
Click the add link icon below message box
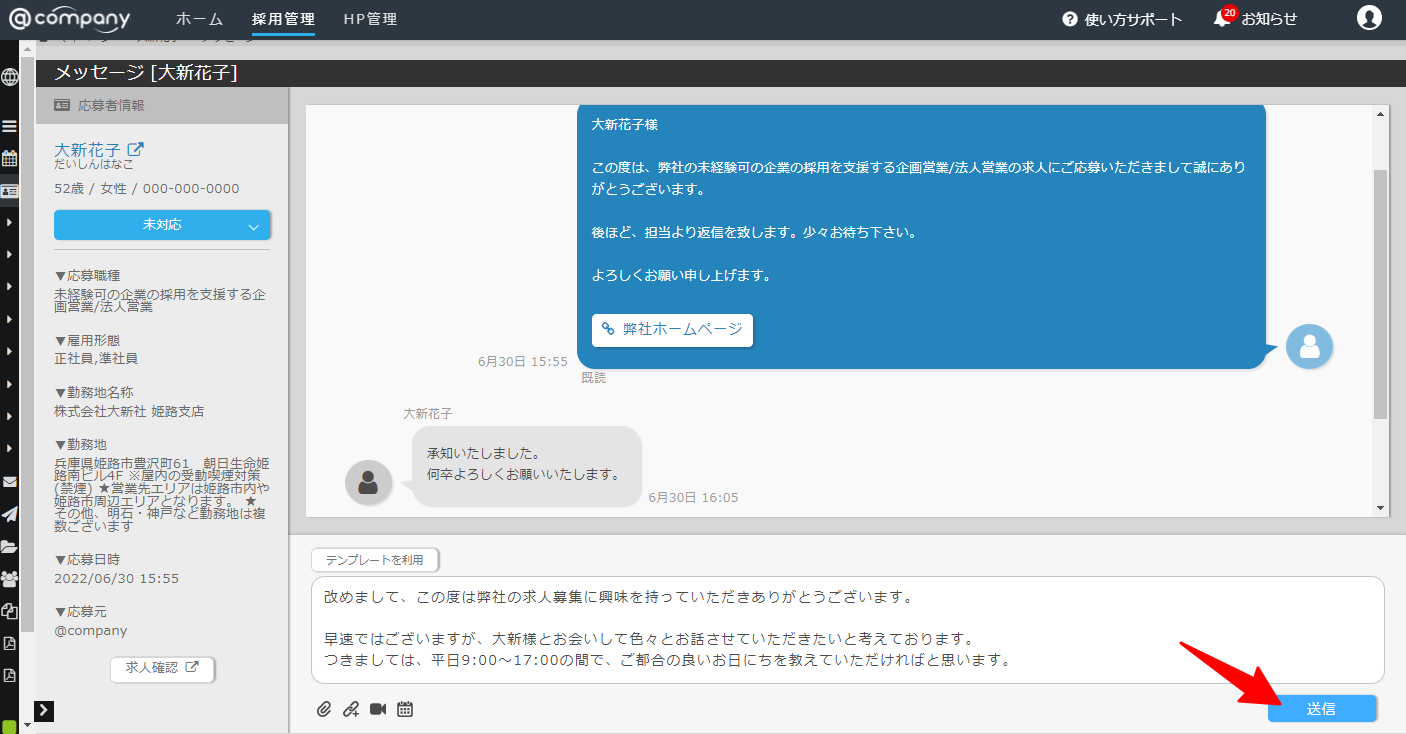coord(351,709)
